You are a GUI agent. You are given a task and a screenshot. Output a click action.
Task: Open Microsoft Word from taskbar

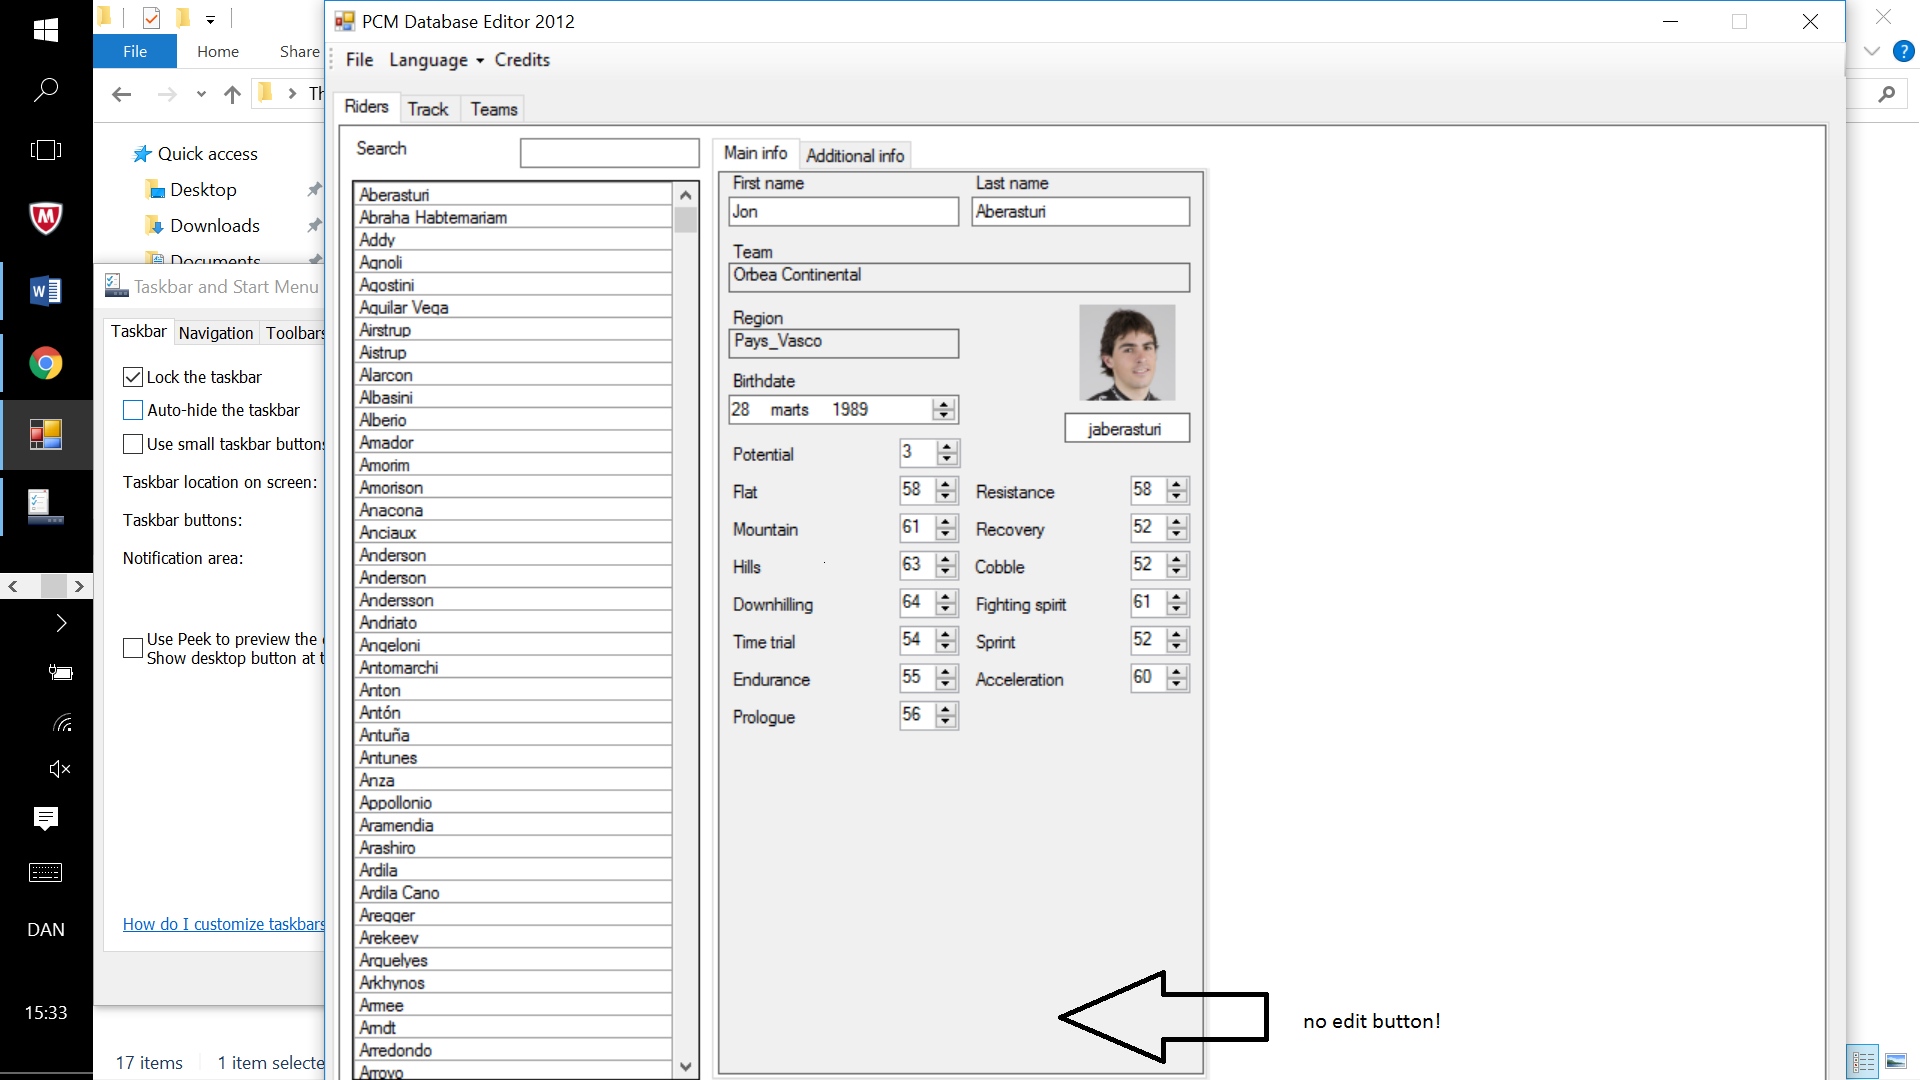(x=46, y=291)
